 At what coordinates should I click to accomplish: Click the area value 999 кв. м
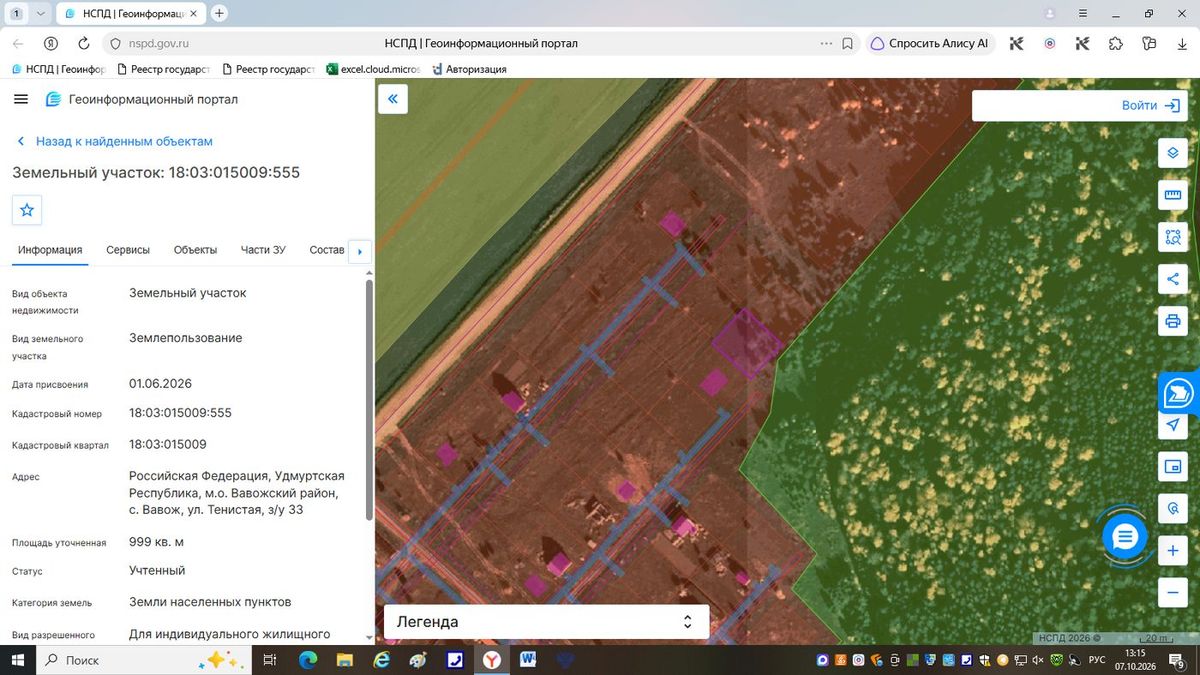(x=156, y=542)
